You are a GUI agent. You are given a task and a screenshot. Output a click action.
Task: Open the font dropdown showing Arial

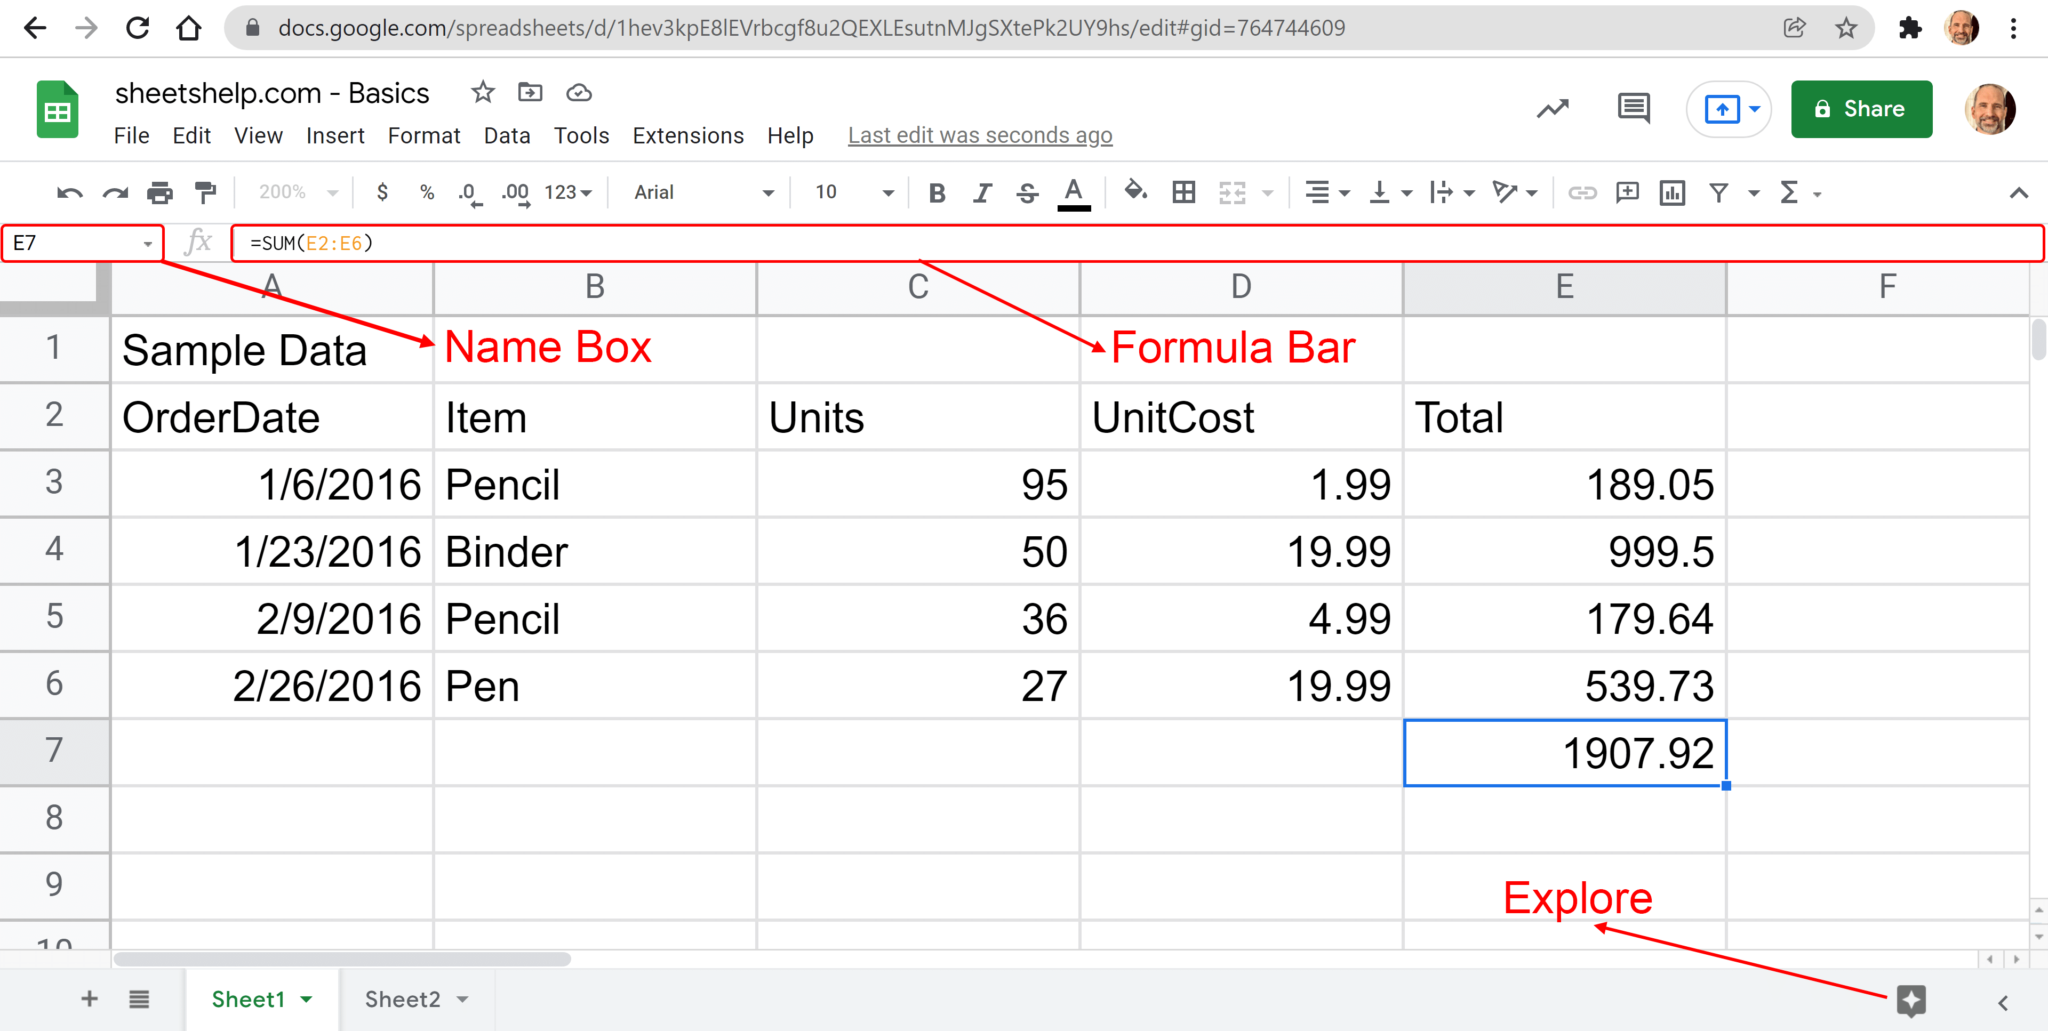point(698,192)
